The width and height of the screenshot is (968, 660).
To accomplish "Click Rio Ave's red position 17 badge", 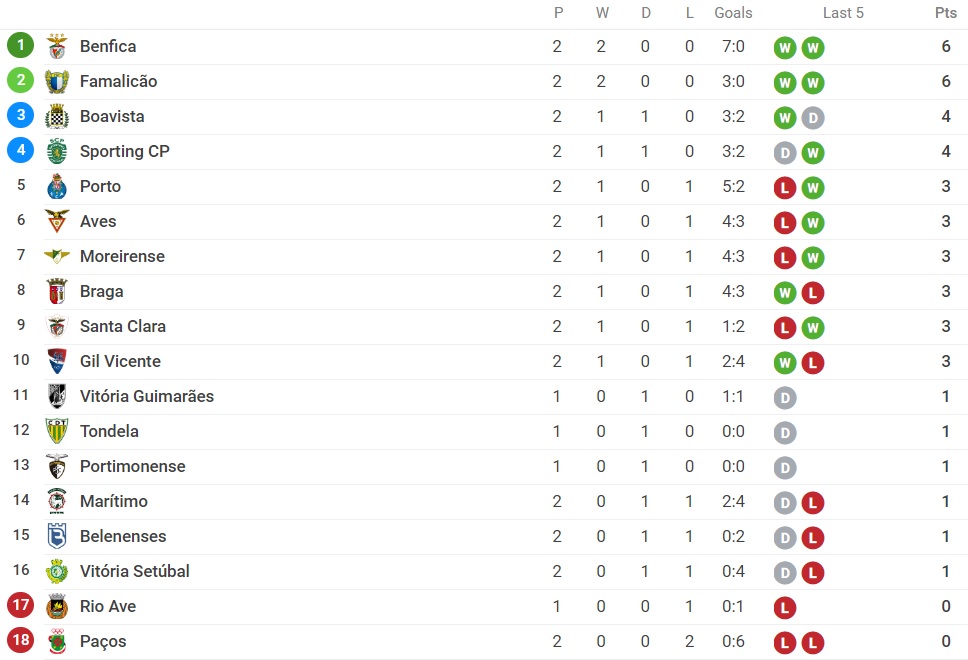I will click(20, 605).
